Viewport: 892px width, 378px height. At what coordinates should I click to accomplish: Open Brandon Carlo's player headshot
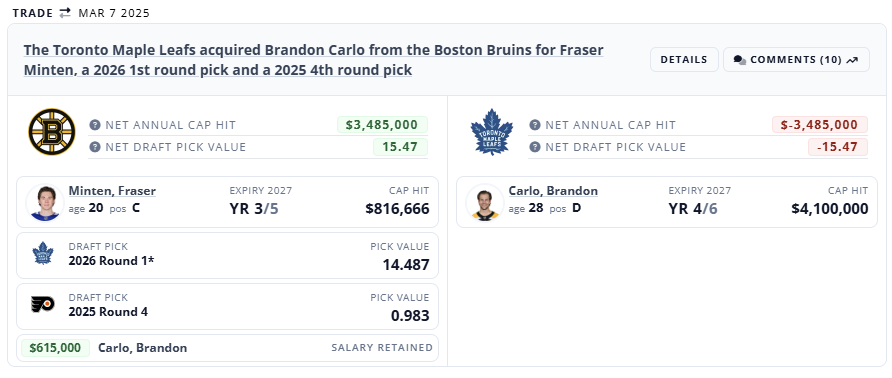[485, 202]
